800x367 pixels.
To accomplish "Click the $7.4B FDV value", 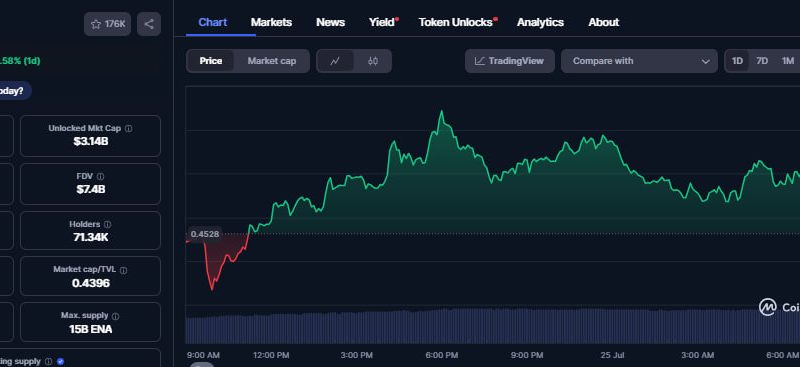I will pyautogui.click(x=91, y=189).
